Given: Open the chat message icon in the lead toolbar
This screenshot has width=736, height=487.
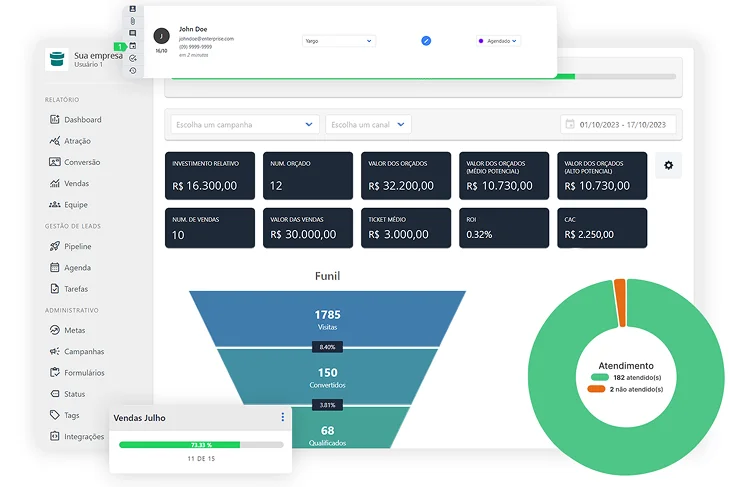Looking at the screenshot, I should pyautogui.click(x=133, y=33).
